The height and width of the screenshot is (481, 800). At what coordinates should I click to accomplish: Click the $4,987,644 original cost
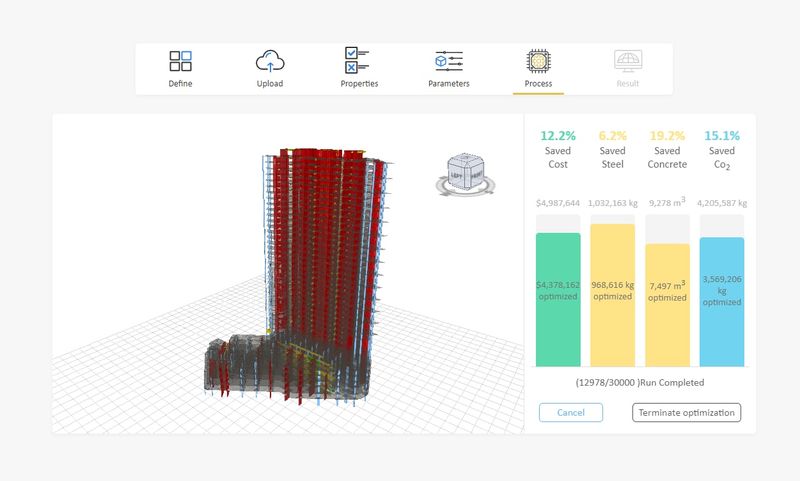[558, 203]
